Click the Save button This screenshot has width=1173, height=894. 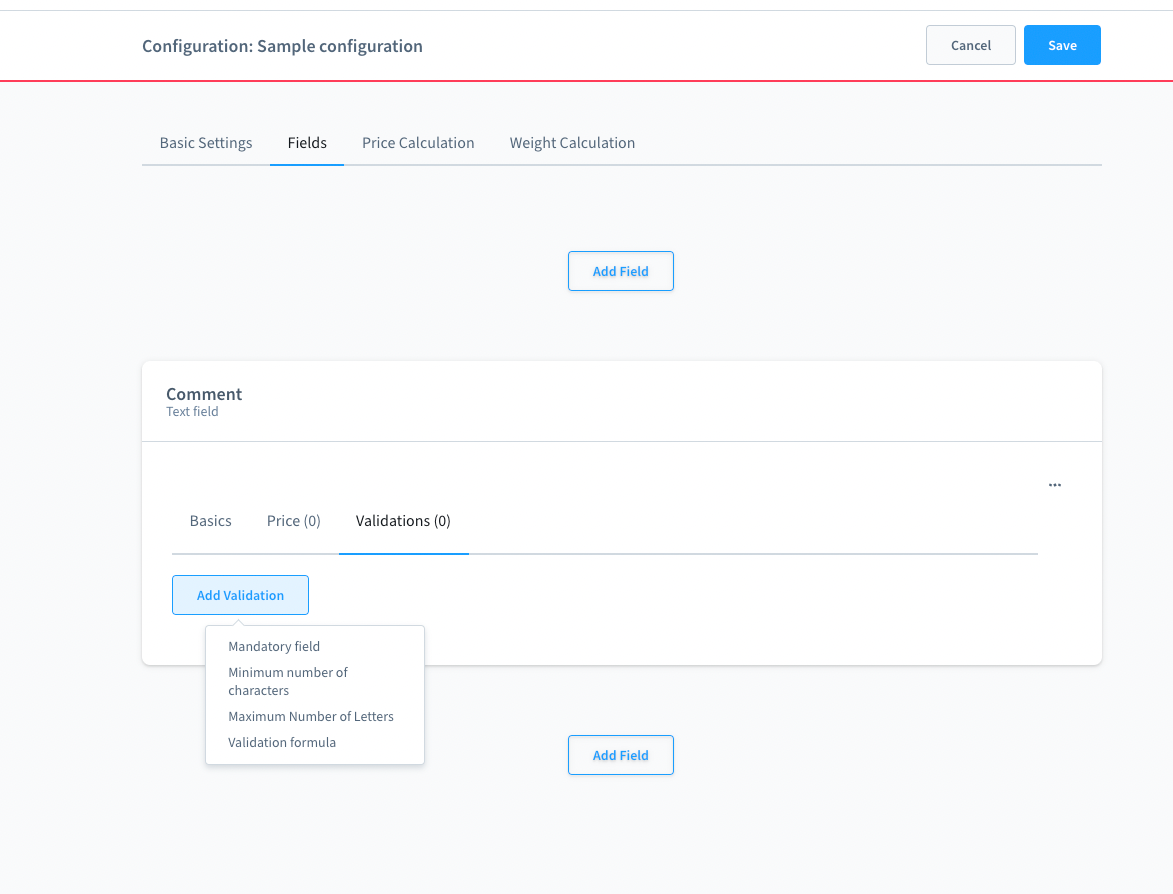1061,45
